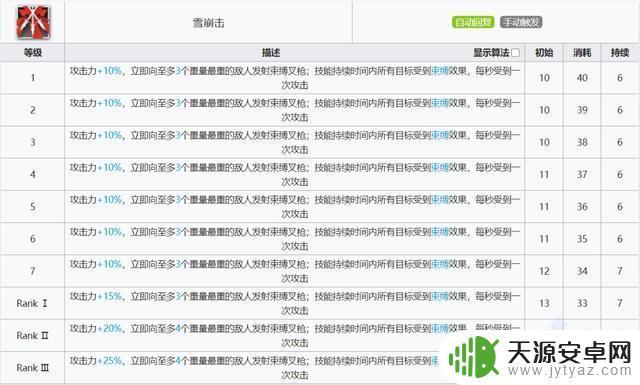Click 持续 value 6 in level 1 row

pyautogui.click(x=620, y=78)
